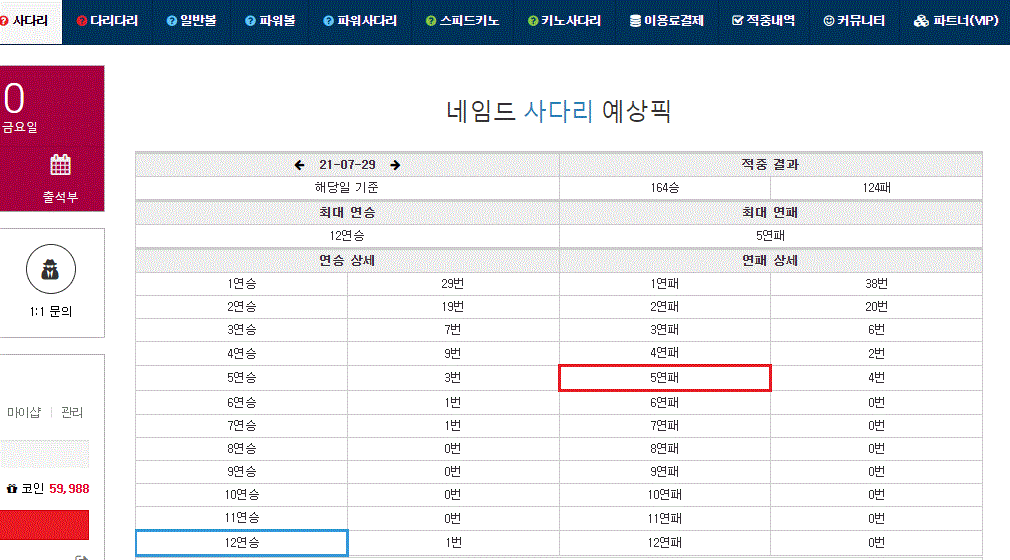Screen dimensions: 1010x560
Task: Click the 7연승 row label
Action: (242, 426)
